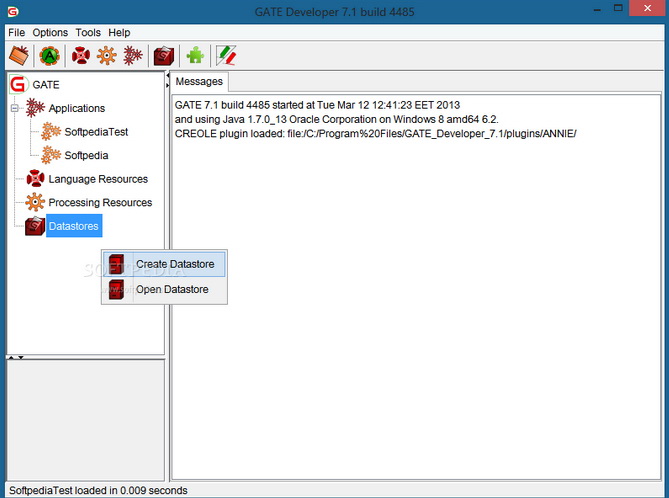The height and width of the screenshot is (498, 669).
Task: Collapse the Applications tree node
Action: [15, 108]
